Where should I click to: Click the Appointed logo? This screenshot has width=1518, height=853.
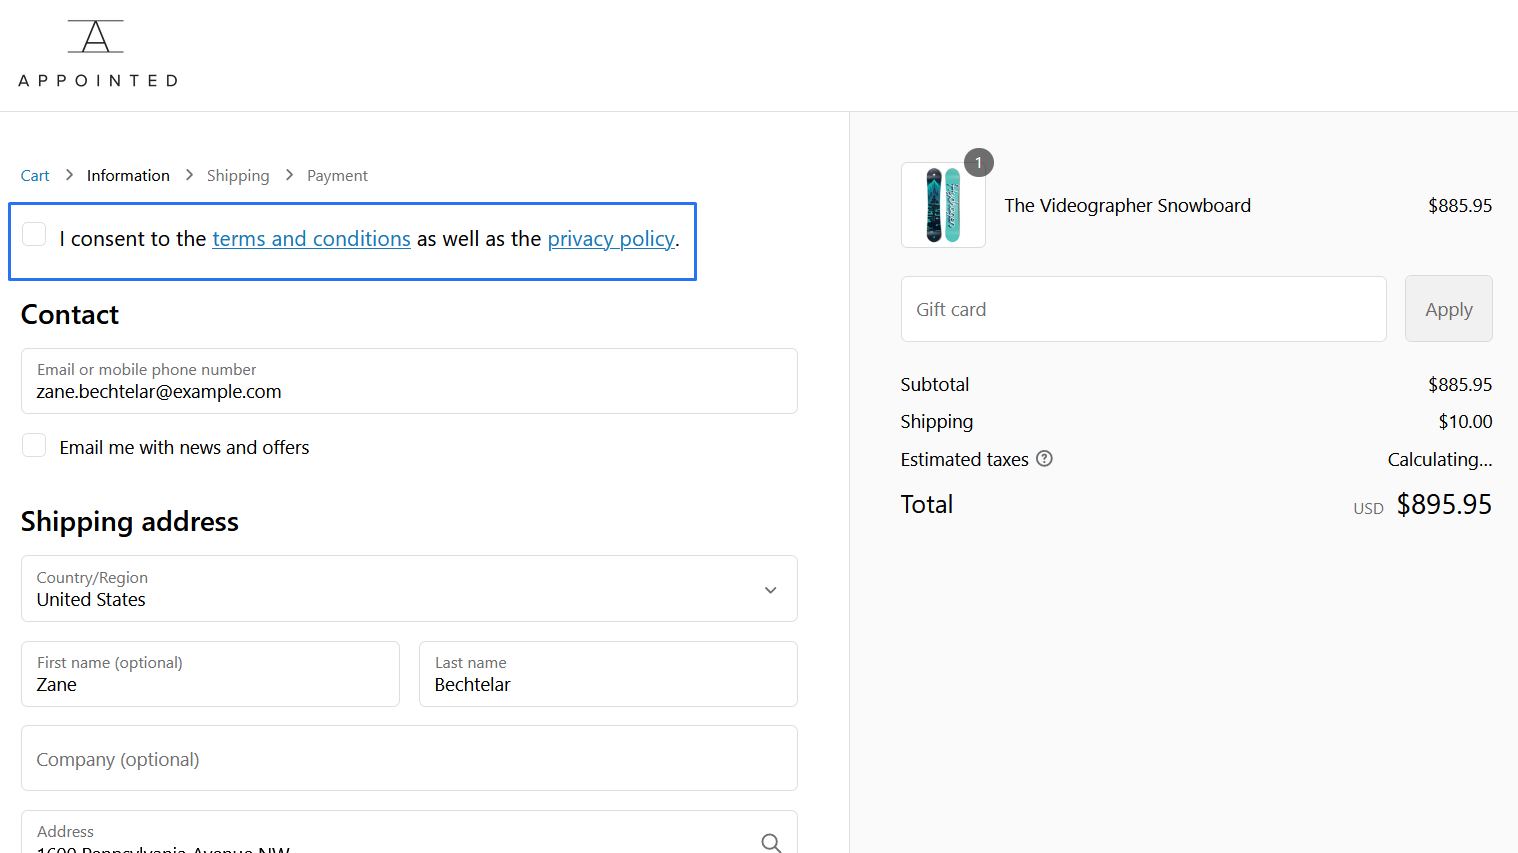pos(96,52)
